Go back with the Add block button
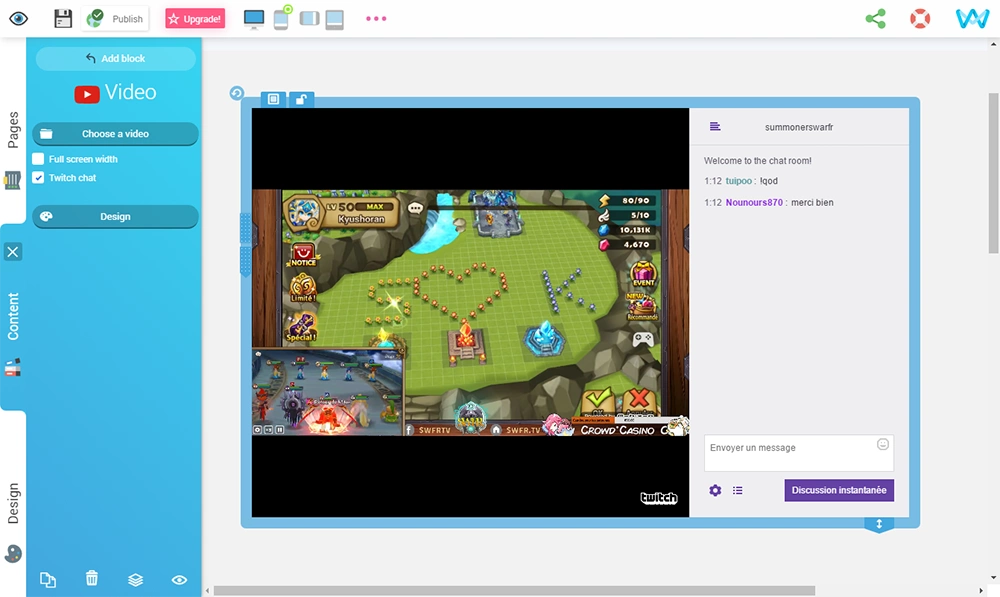This screenshot has height=597, width=1000. pos(115,58)
